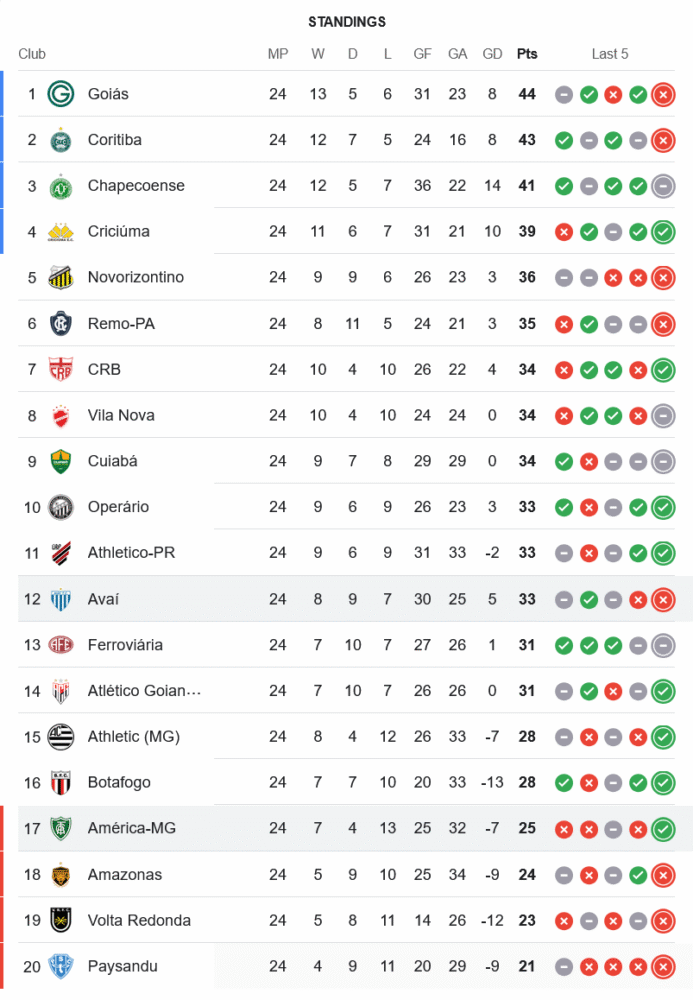The width and height of the screenshot is (693, 1000).
Task: Click the Coritiba club crest icon
Action: [x=61, y=140]
